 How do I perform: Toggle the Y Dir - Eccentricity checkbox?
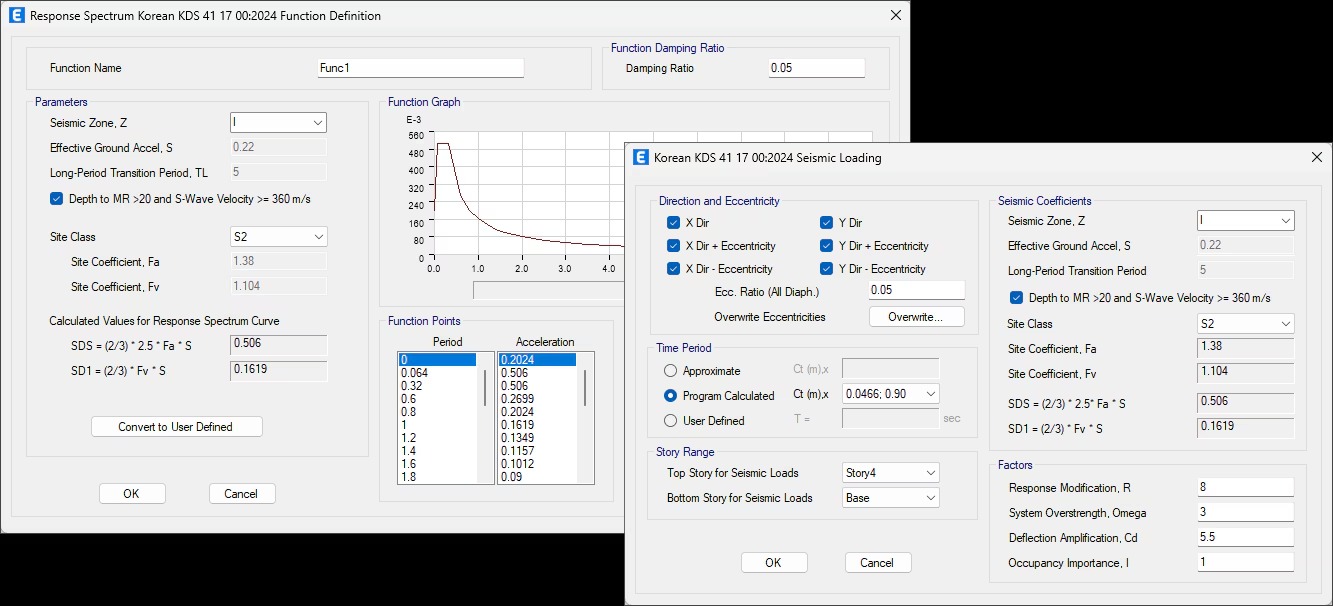point(826,269)
